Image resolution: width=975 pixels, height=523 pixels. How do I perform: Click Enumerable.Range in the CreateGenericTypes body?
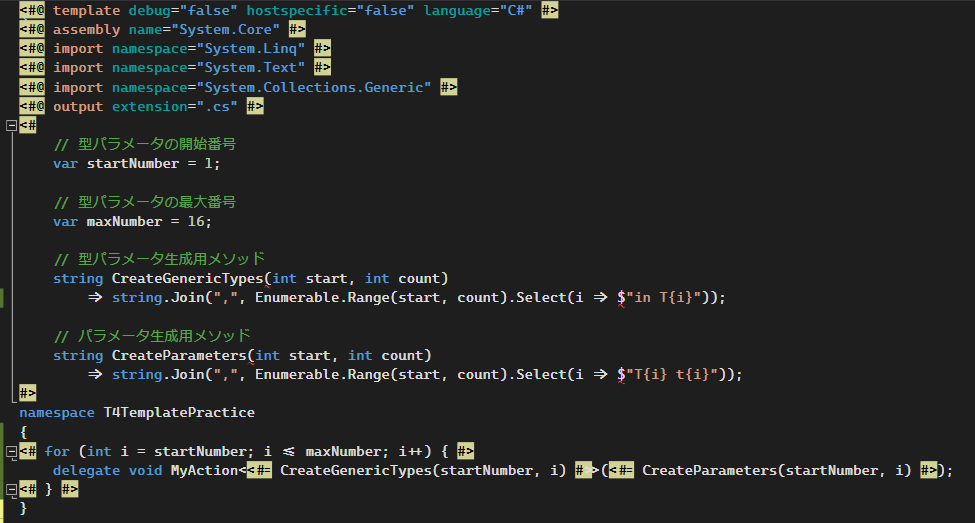pyautogui.click(x=322, y=297)
